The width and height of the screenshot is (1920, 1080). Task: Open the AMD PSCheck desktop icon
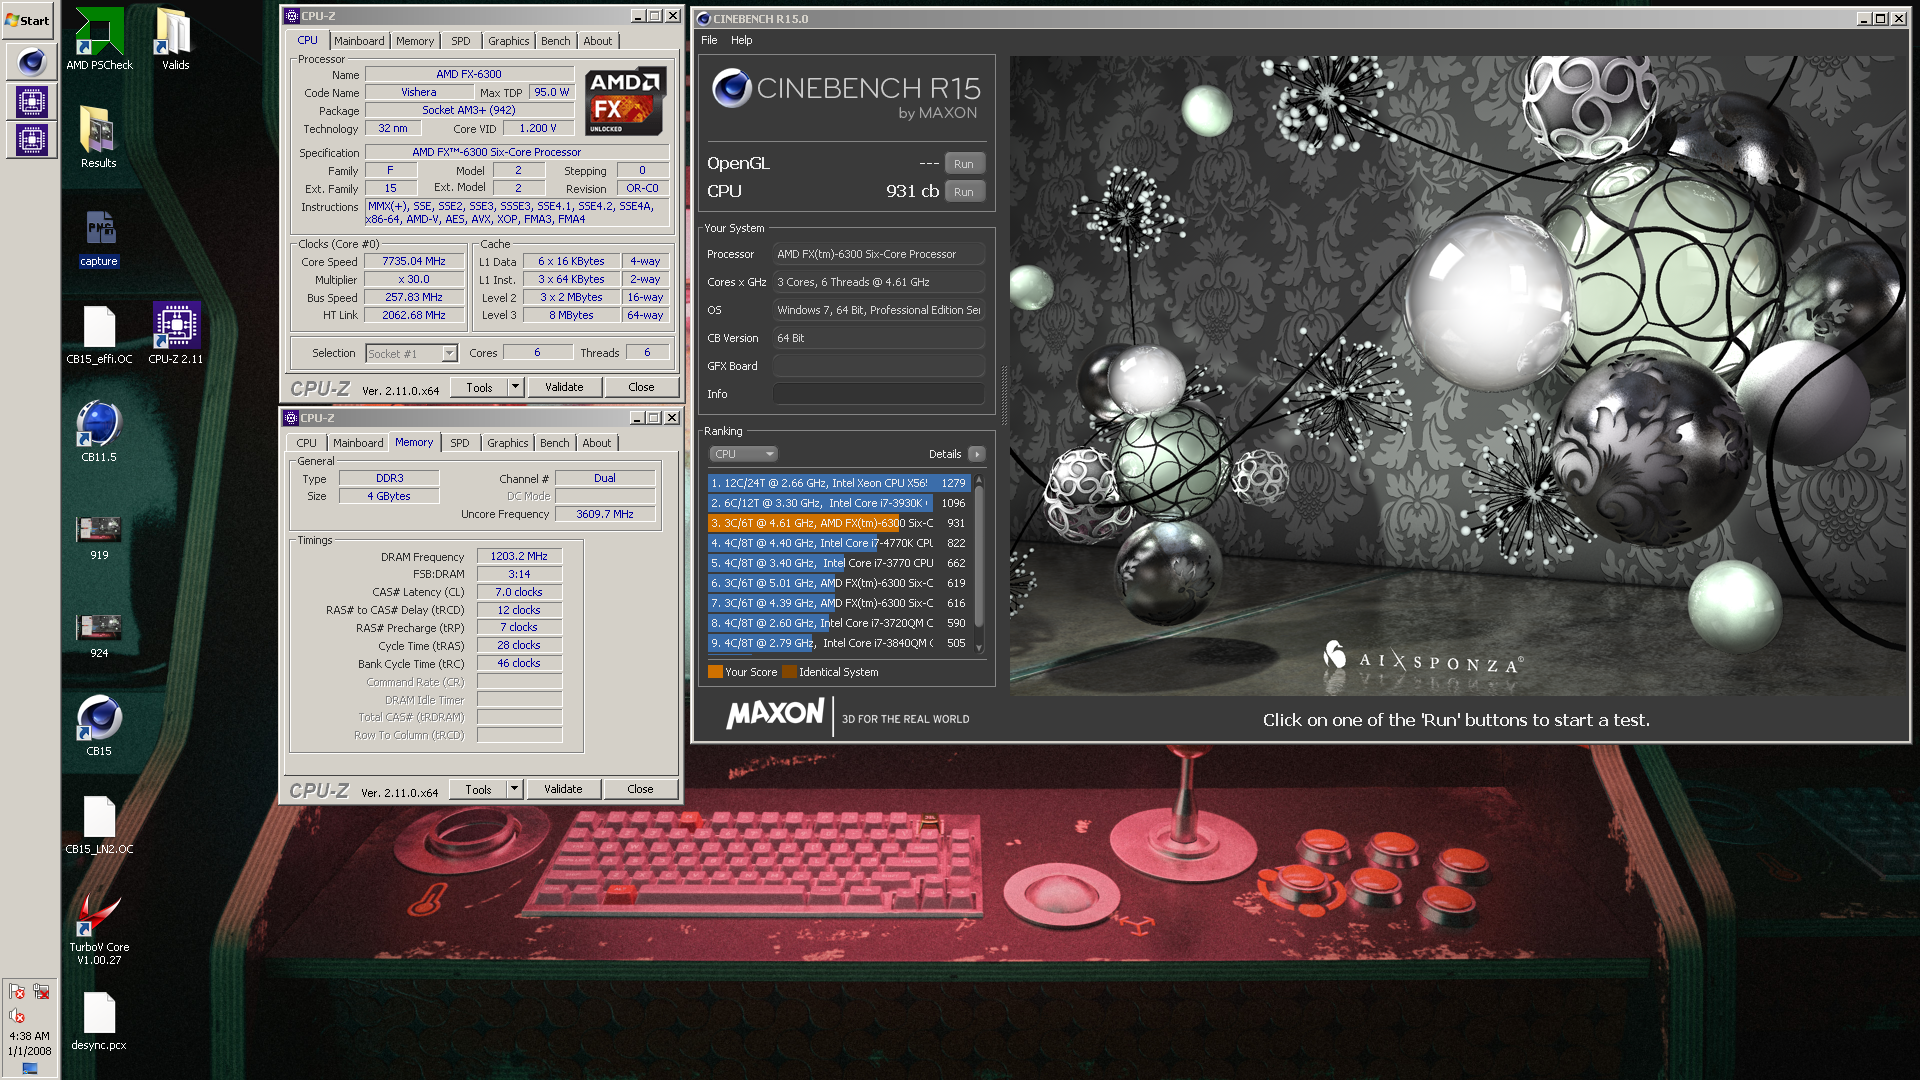(99, 38)
